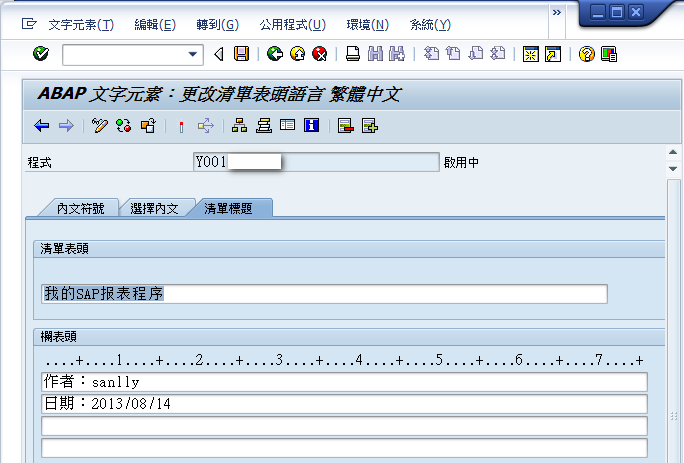Switch to the 內文符號 tab
Screen dimensions: 684x463
click(80, 209)
